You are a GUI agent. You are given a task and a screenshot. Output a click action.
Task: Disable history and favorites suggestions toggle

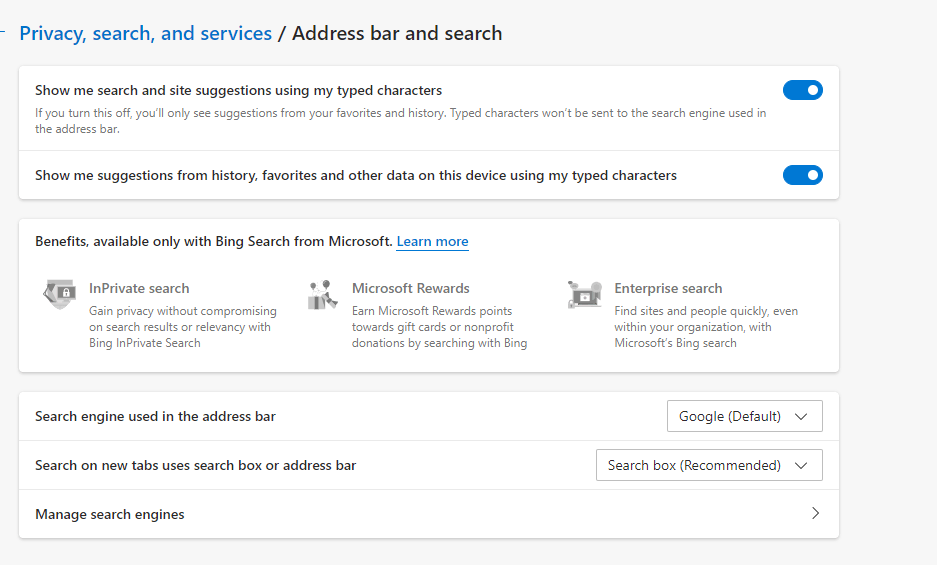coord(802,176)
